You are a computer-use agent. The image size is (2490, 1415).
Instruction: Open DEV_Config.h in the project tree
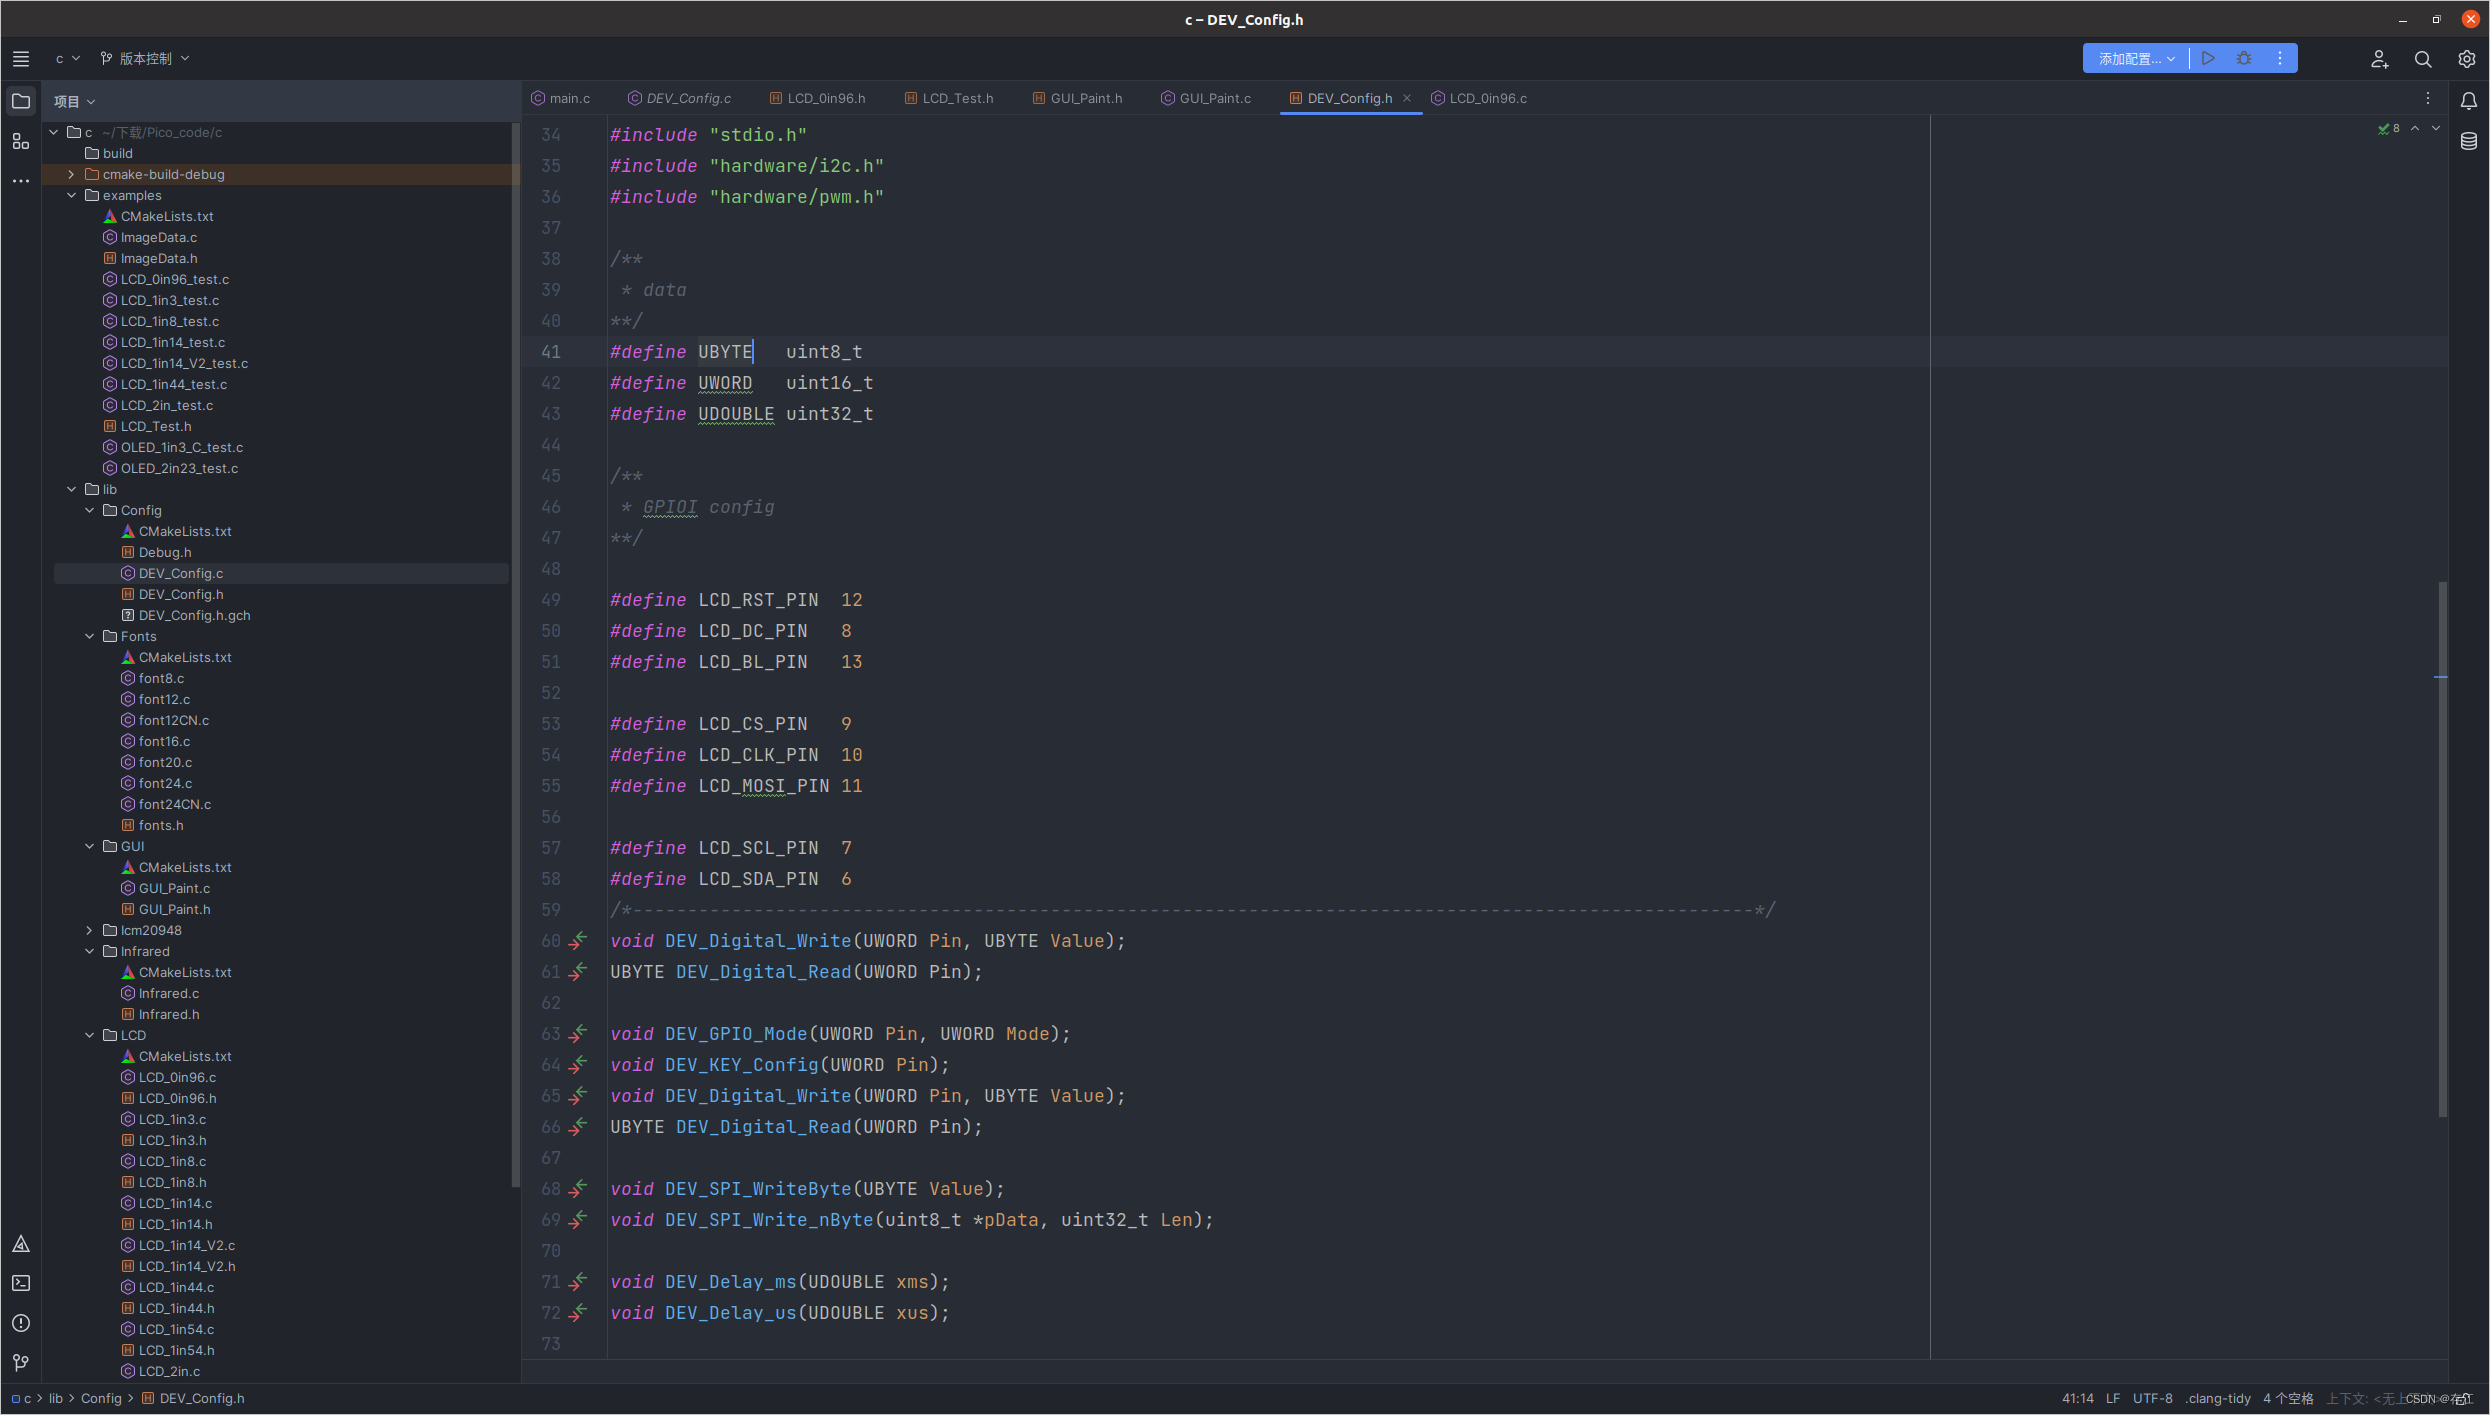coord(181,595)
